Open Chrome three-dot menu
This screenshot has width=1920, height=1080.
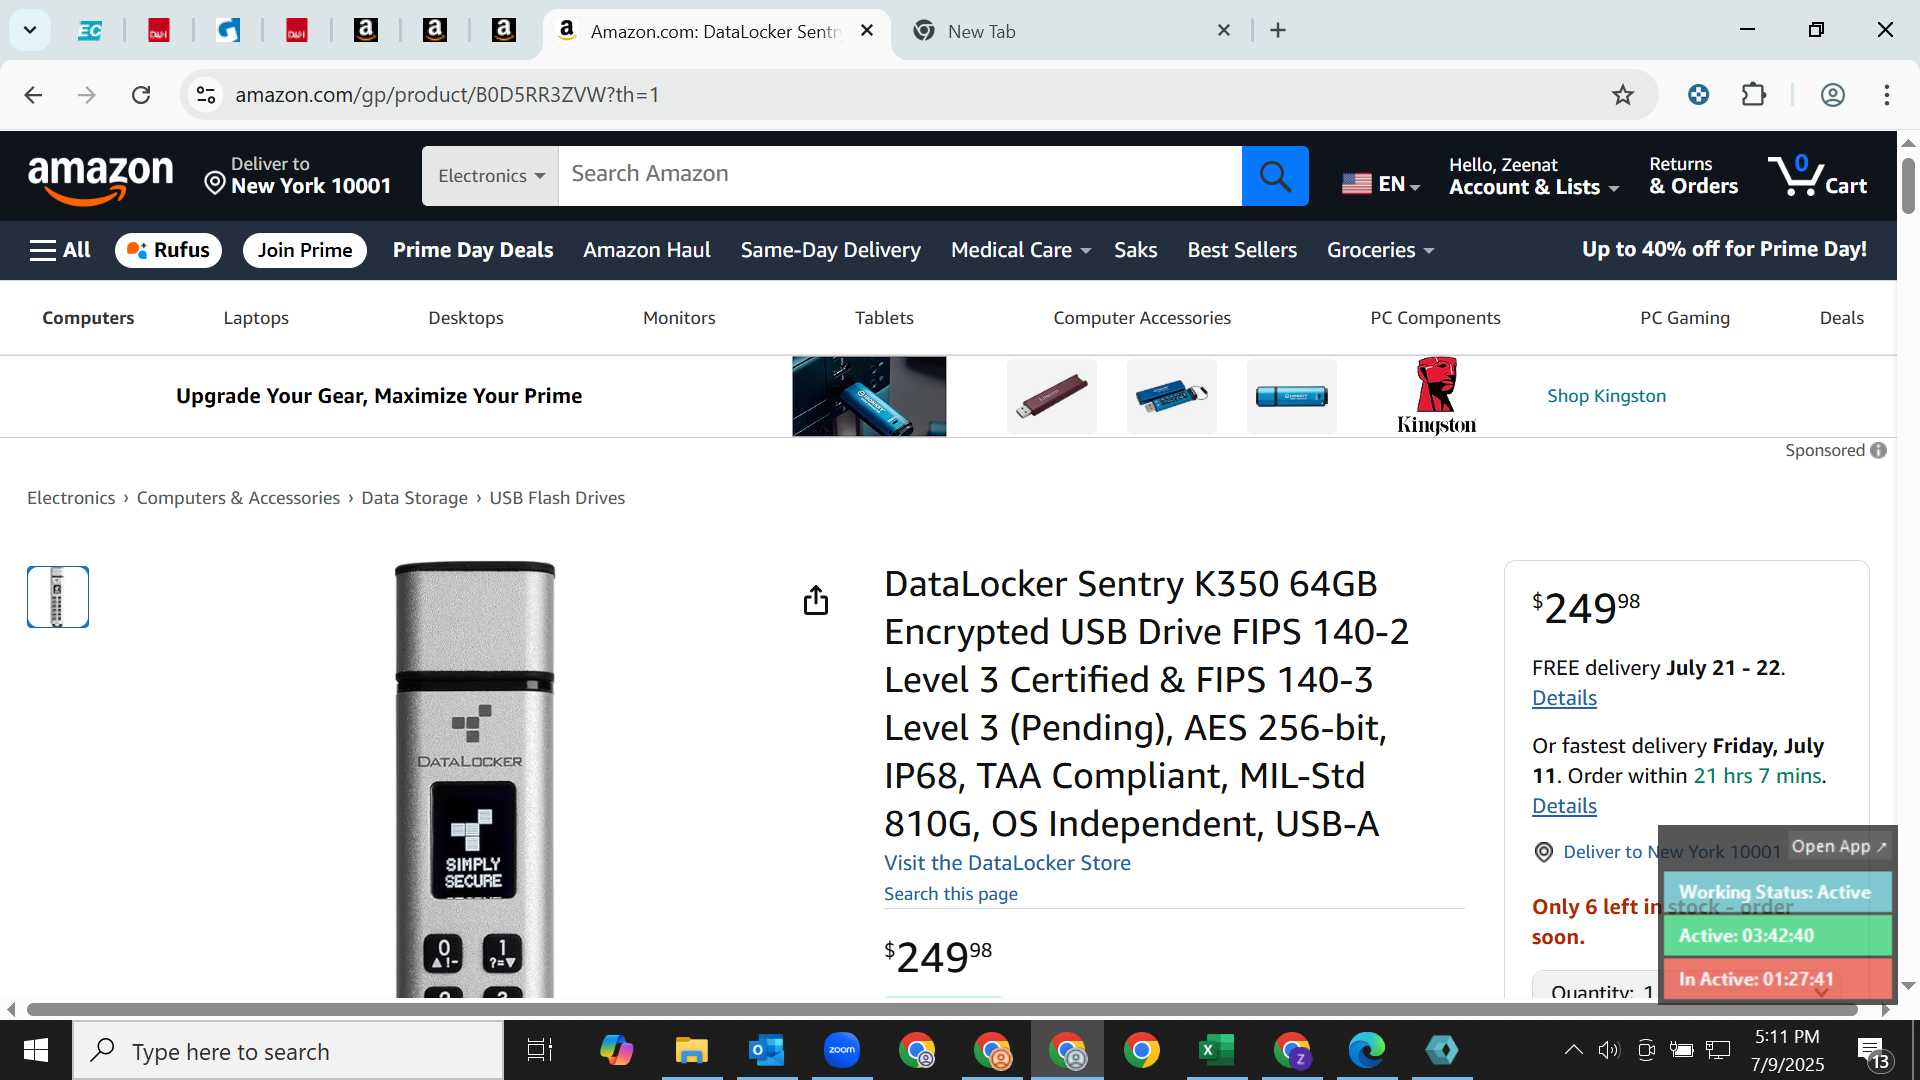click(x=1886, y=95)
